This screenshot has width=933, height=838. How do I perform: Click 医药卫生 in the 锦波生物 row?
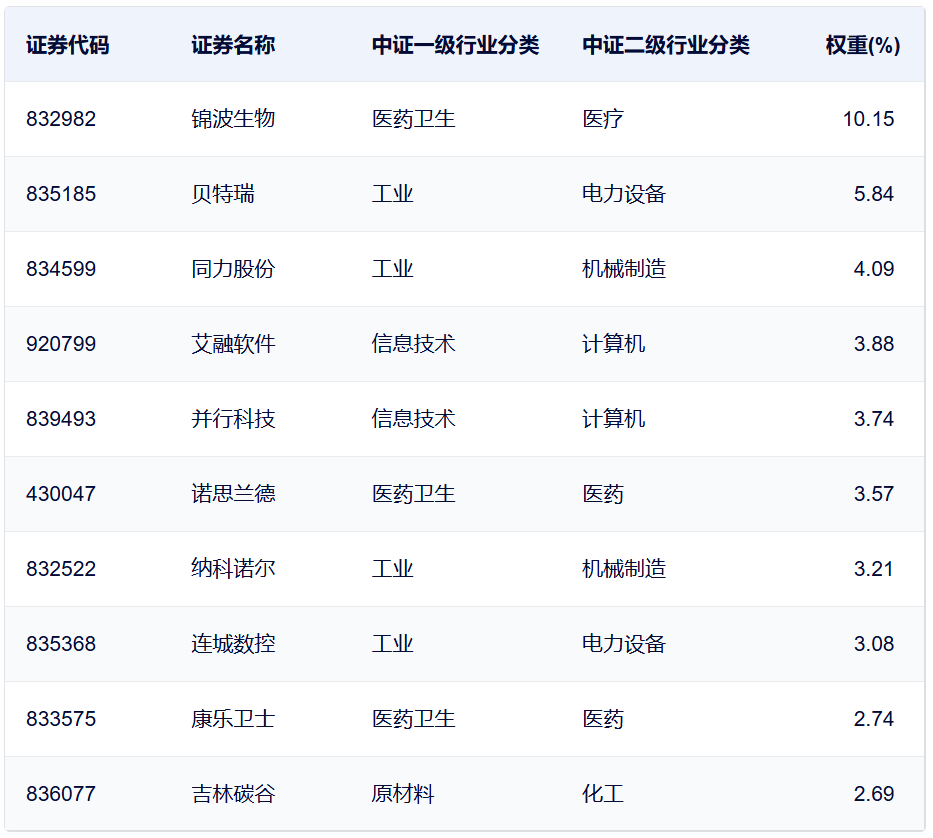tap(414, 119)
